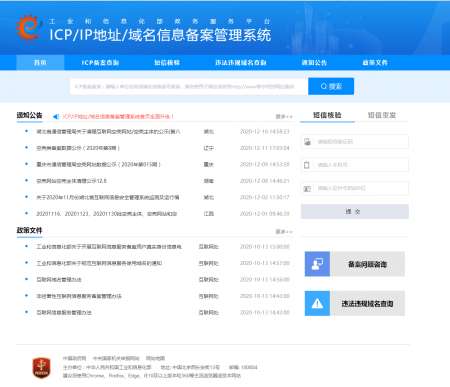
Task: Click the red government emblem badge
Action: point(41,368)
